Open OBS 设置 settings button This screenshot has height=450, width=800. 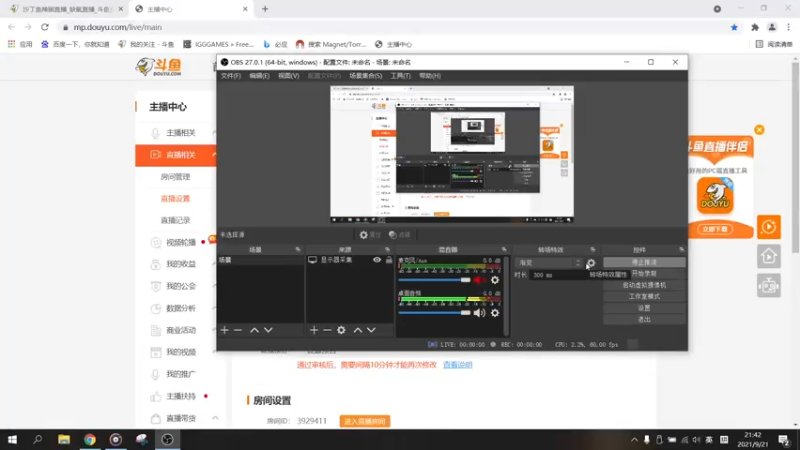click(644, 308)
